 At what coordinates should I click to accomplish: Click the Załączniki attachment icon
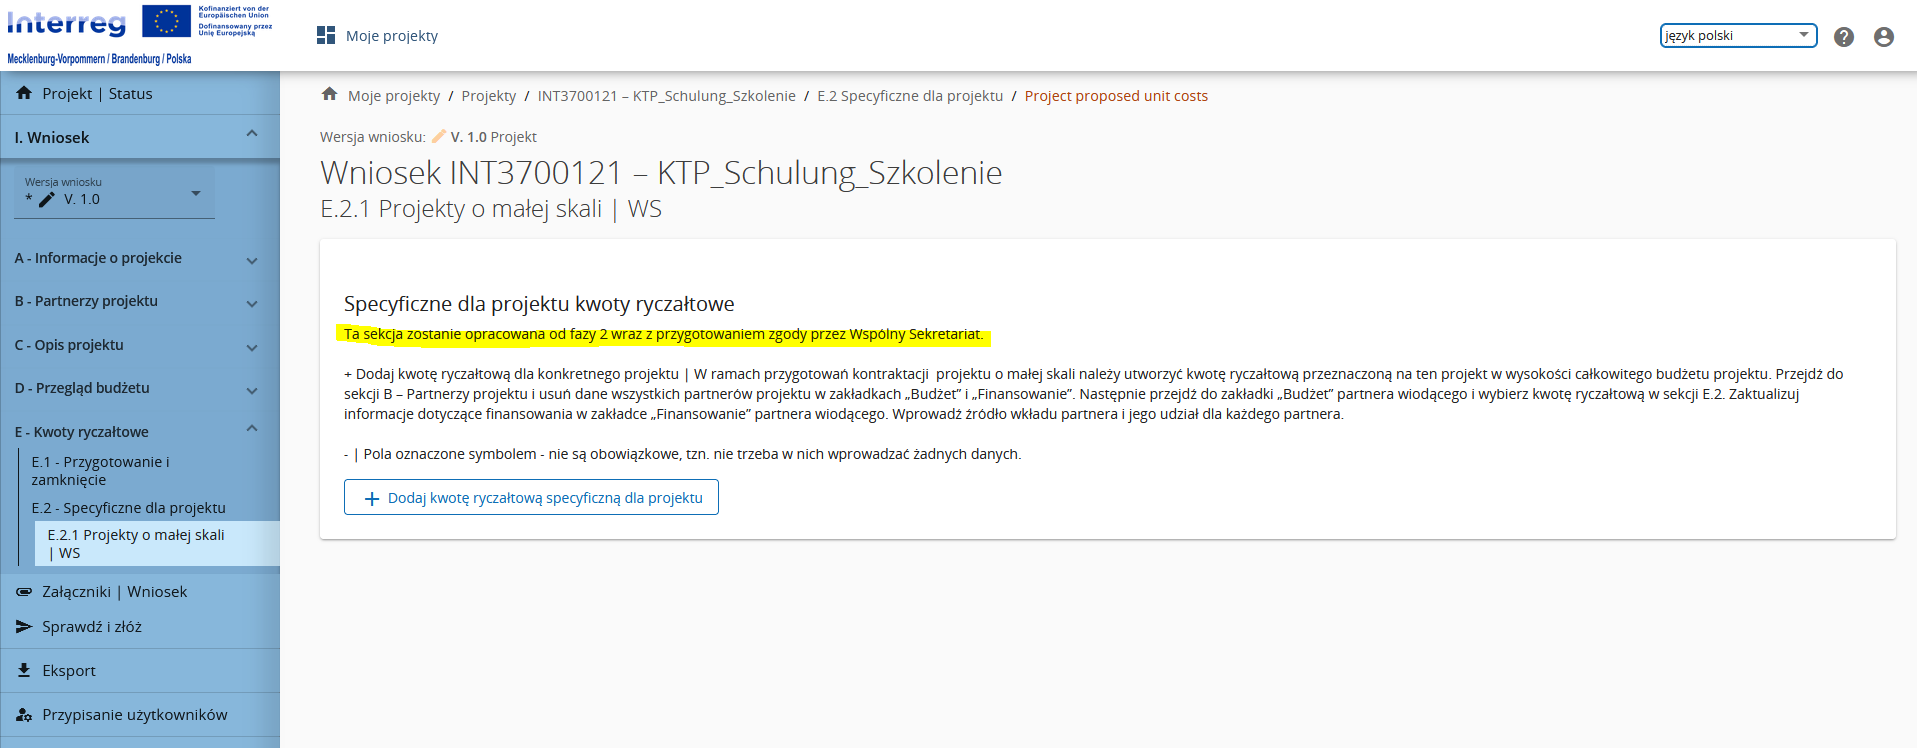[24, 592]
